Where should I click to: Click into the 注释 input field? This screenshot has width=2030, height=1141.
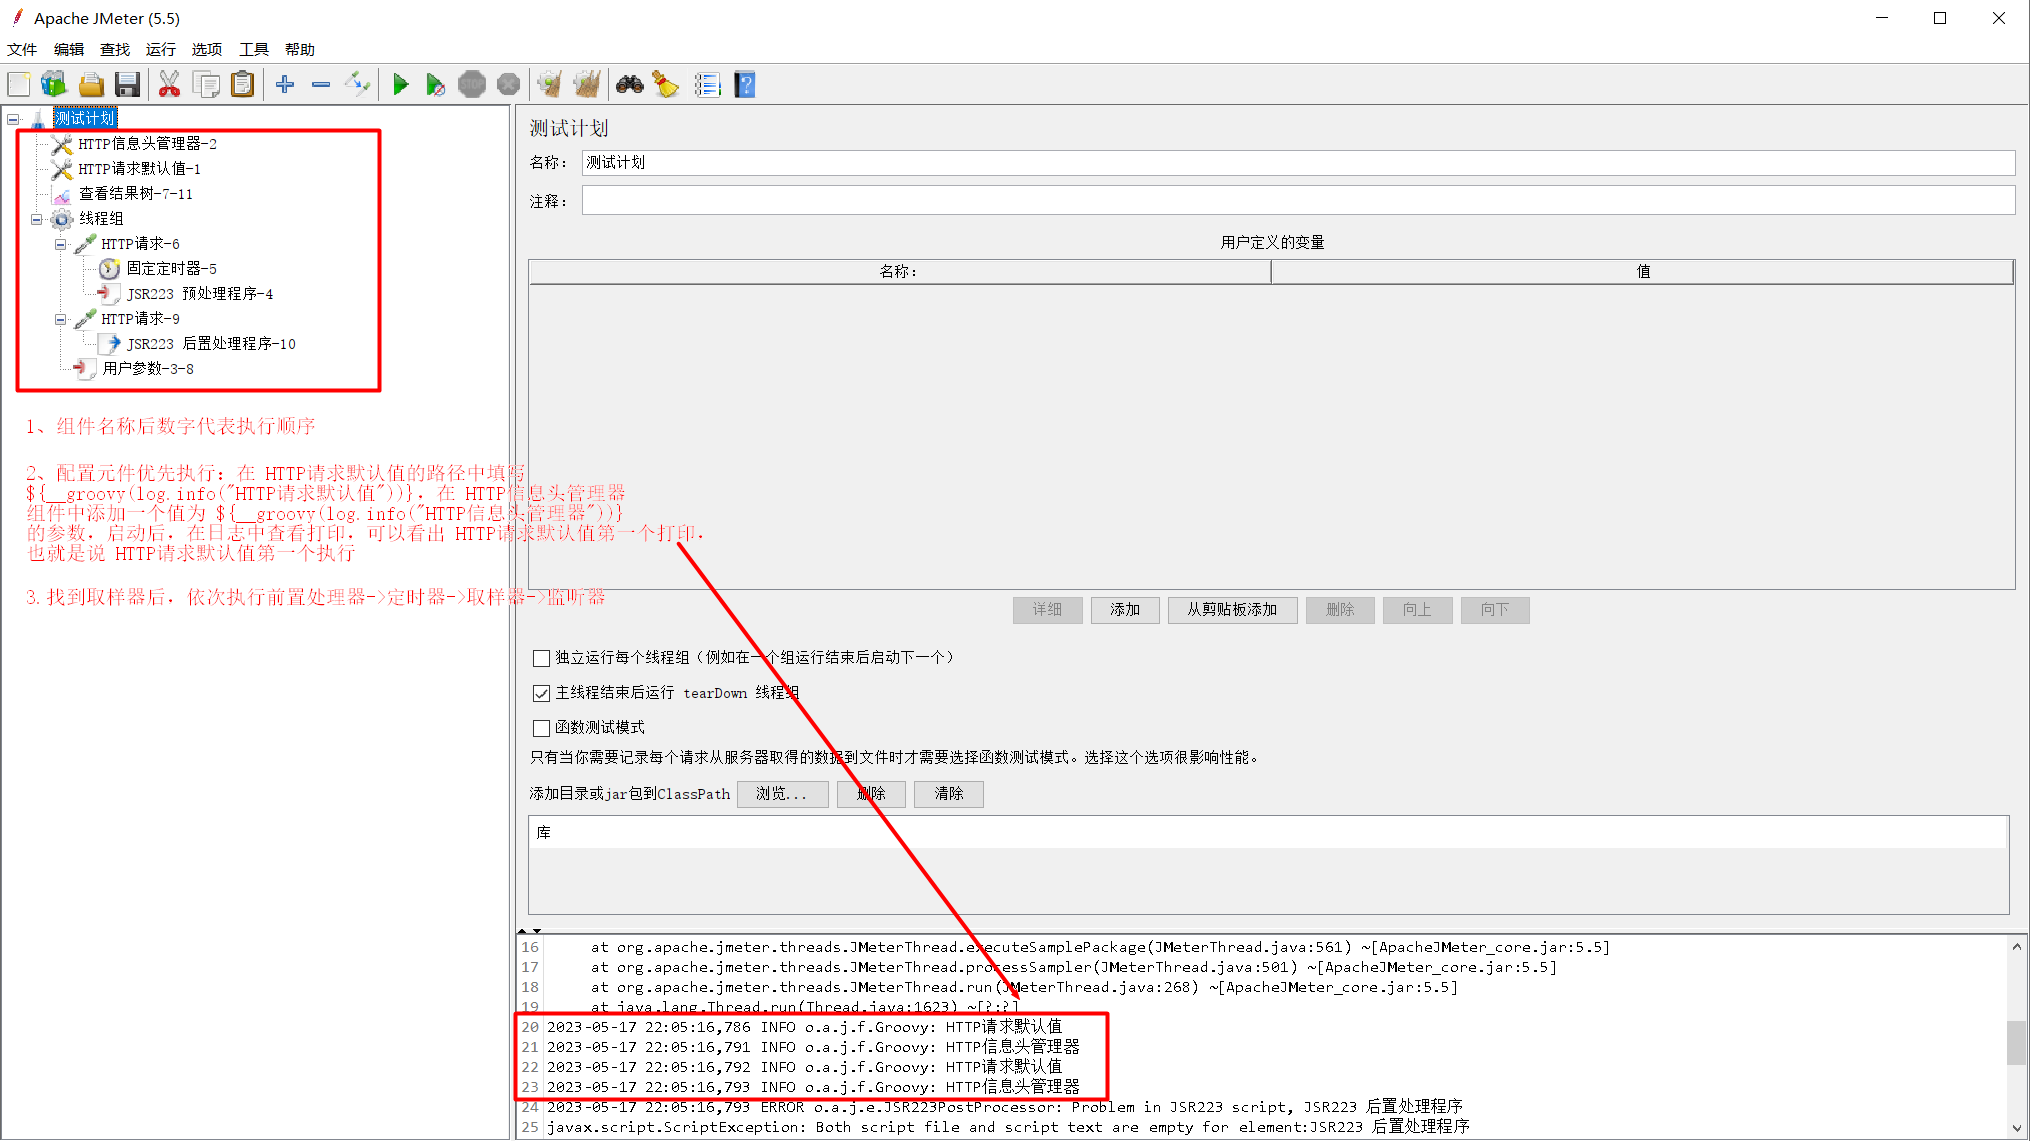pyautogui.click(x=1298, y=201)
